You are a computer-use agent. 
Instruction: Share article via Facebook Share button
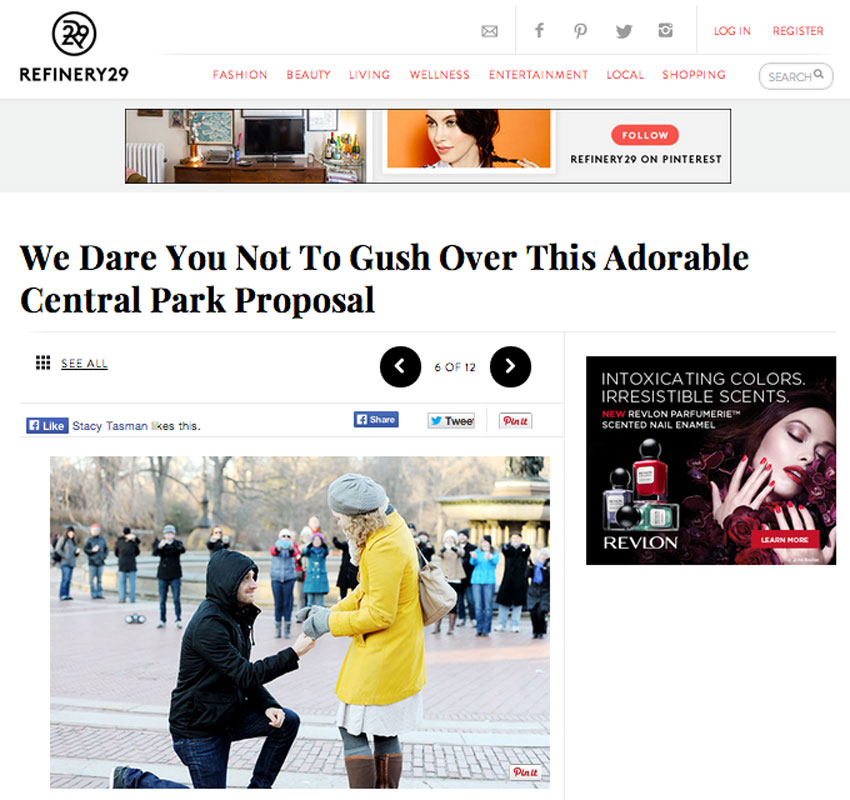click(x=376, y=420)
